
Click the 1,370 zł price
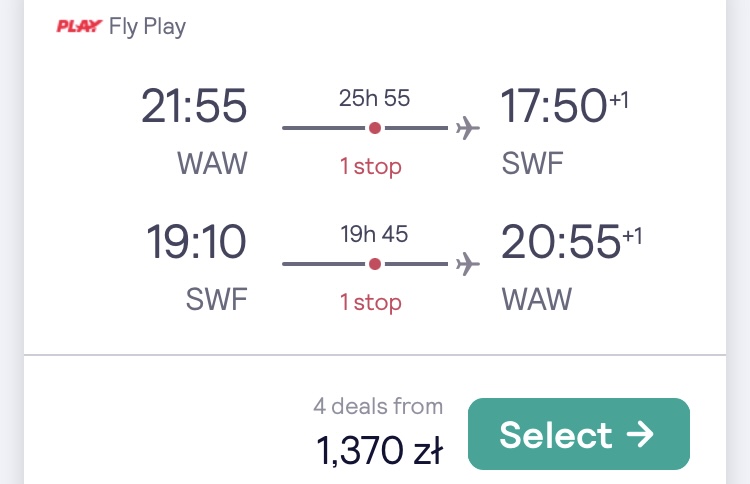coord(380,450)
